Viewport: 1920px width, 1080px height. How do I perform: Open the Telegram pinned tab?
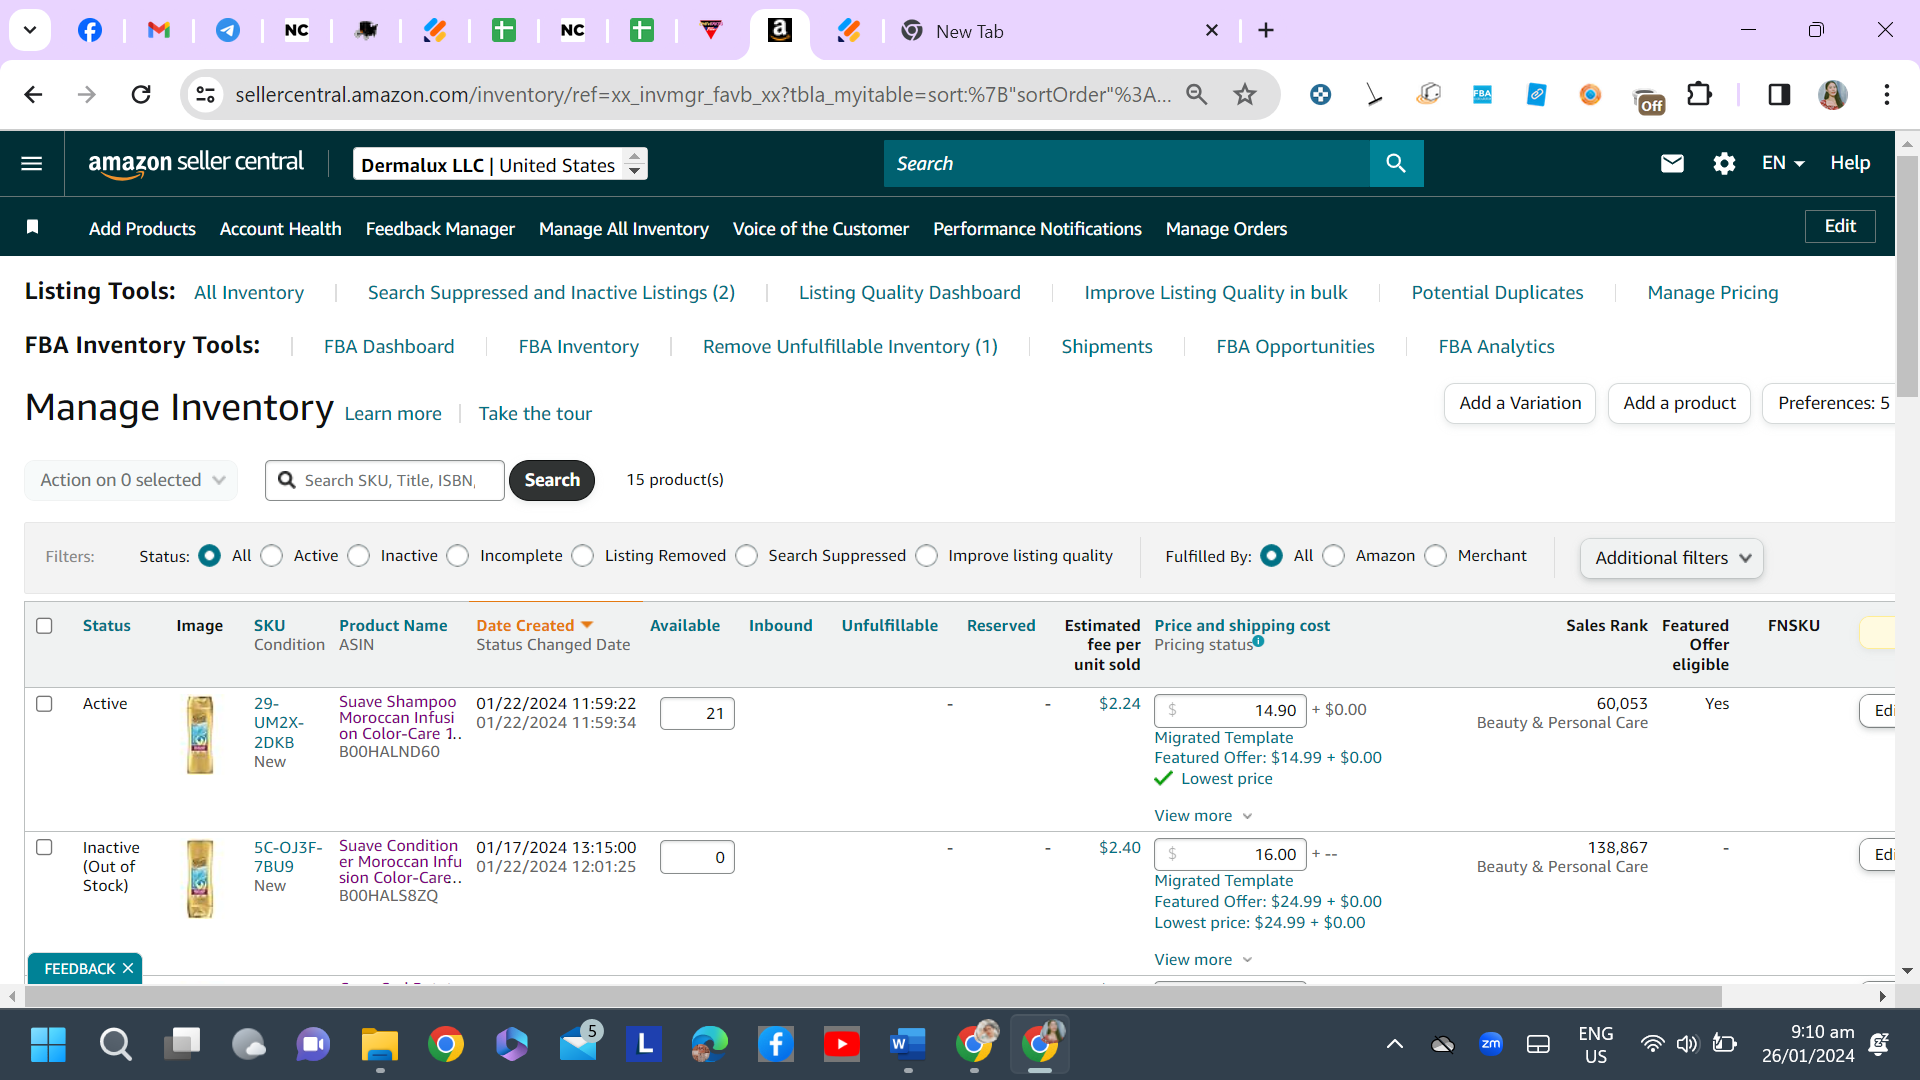(x=228, y=30)
